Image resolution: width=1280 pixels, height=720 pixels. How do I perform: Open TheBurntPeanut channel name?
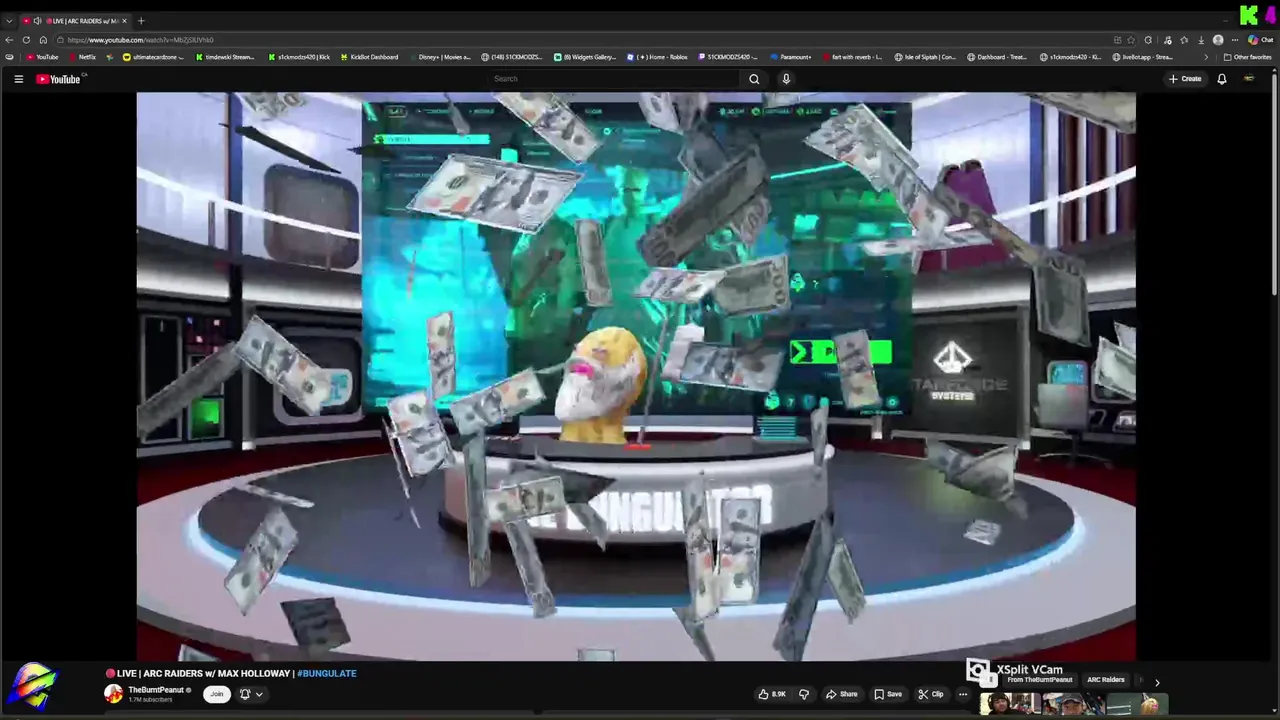point(156,690)
